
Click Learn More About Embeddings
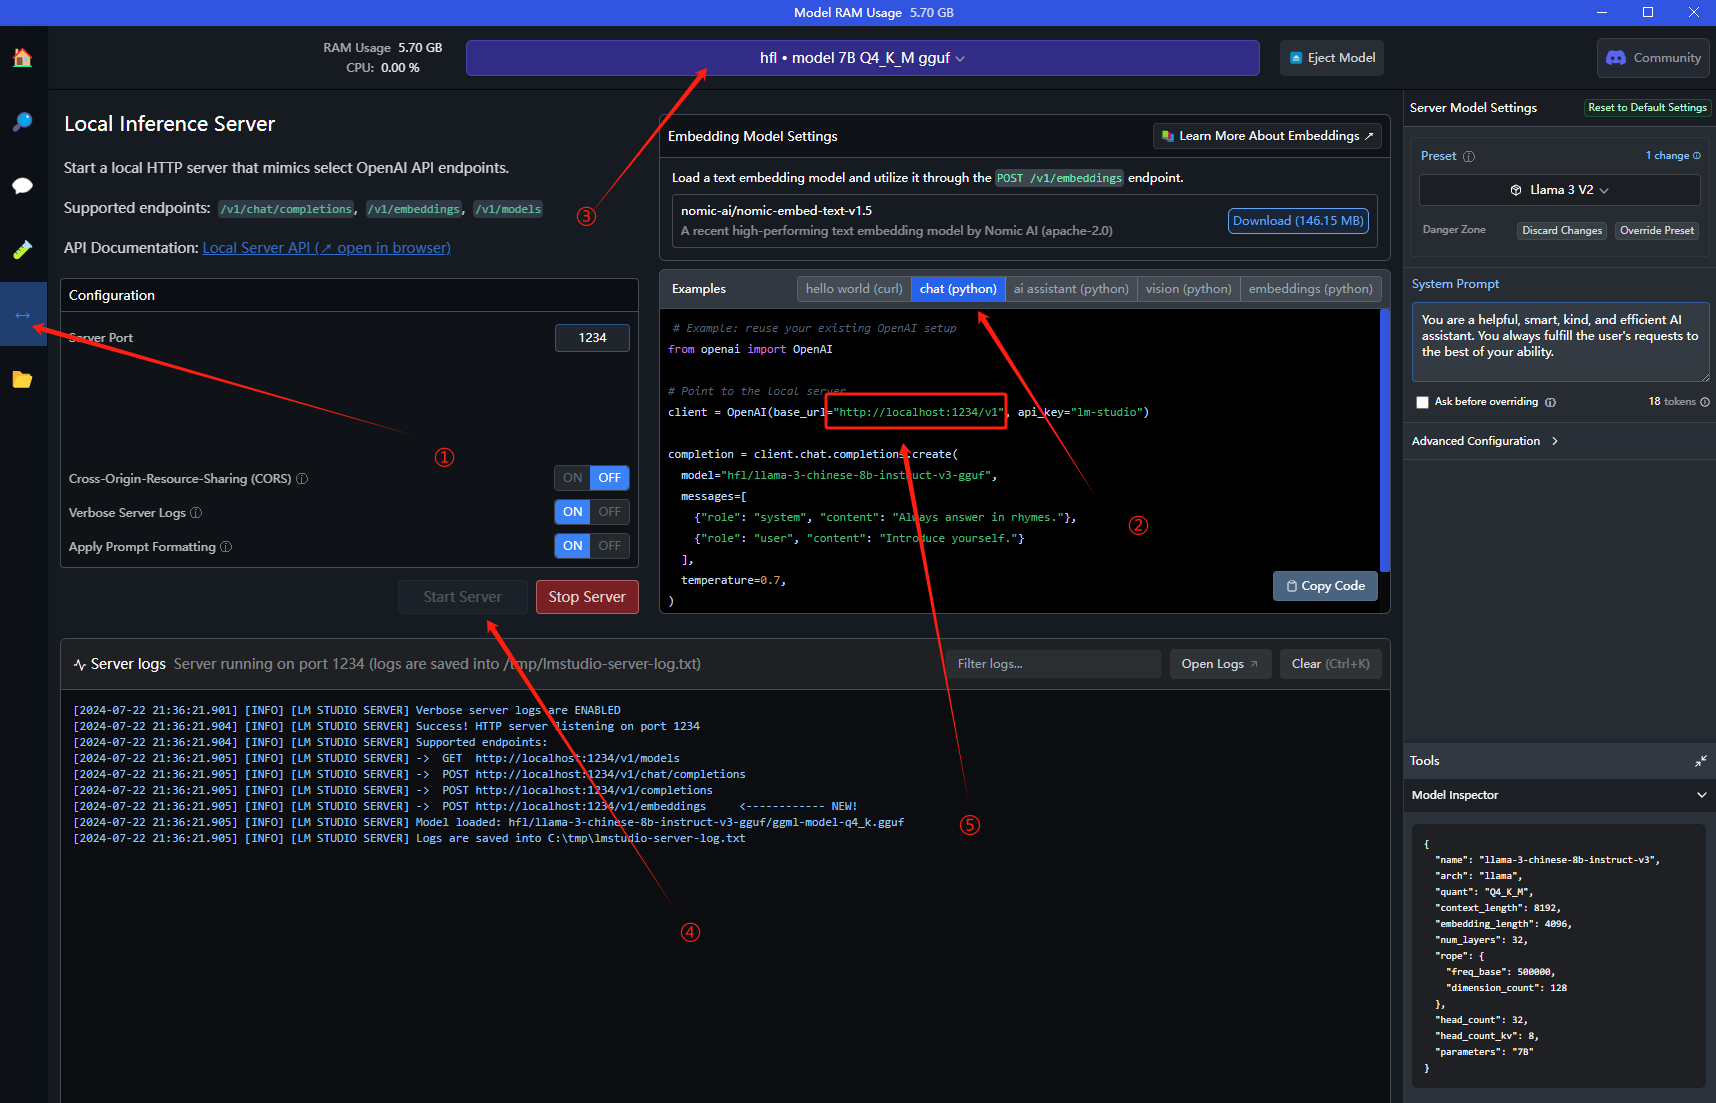1267,136
